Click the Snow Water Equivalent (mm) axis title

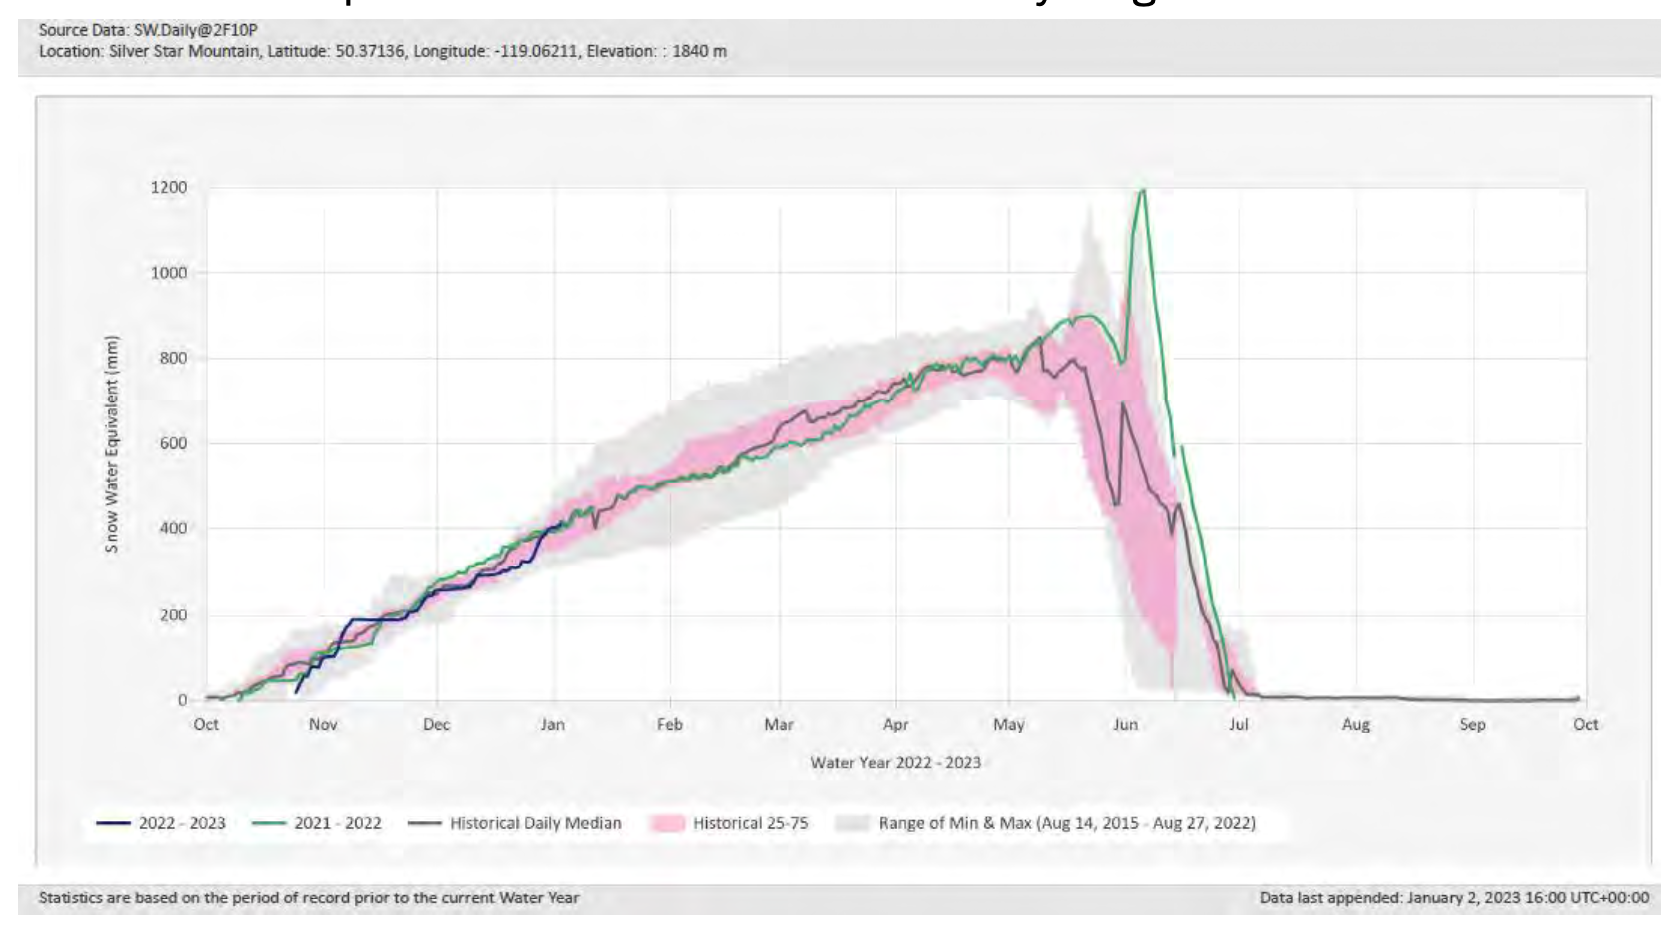[112, 443]
